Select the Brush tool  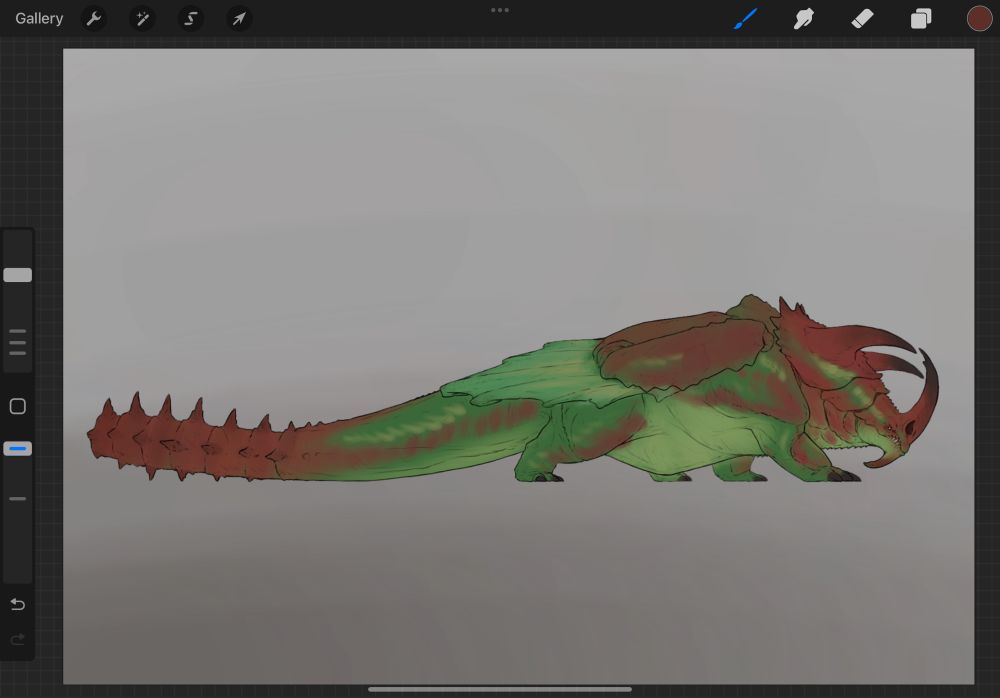click(745, 19)
